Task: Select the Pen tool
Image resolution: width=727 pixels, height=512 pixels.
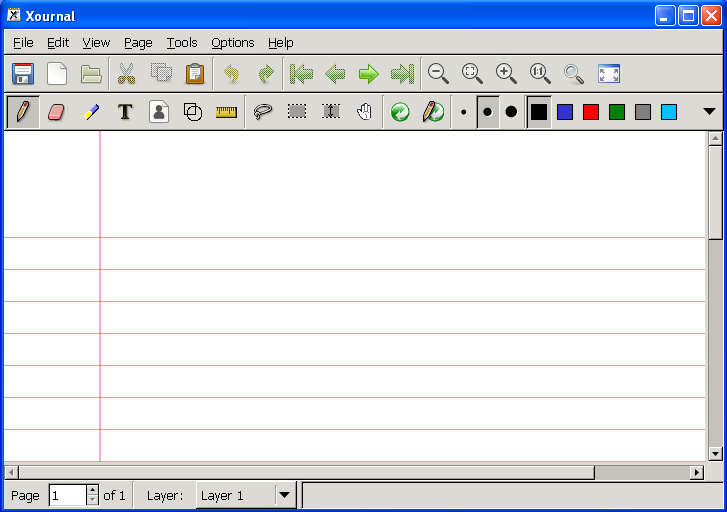Action: (x=23, y=112)
